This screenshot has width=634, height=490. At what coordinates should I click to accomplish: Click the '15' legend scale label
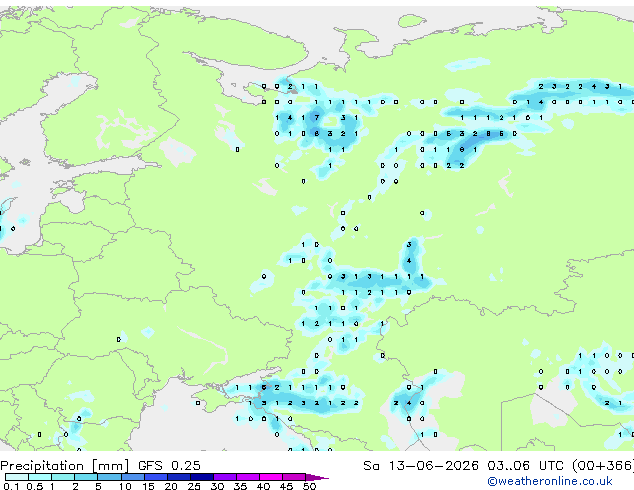point(148,486)
